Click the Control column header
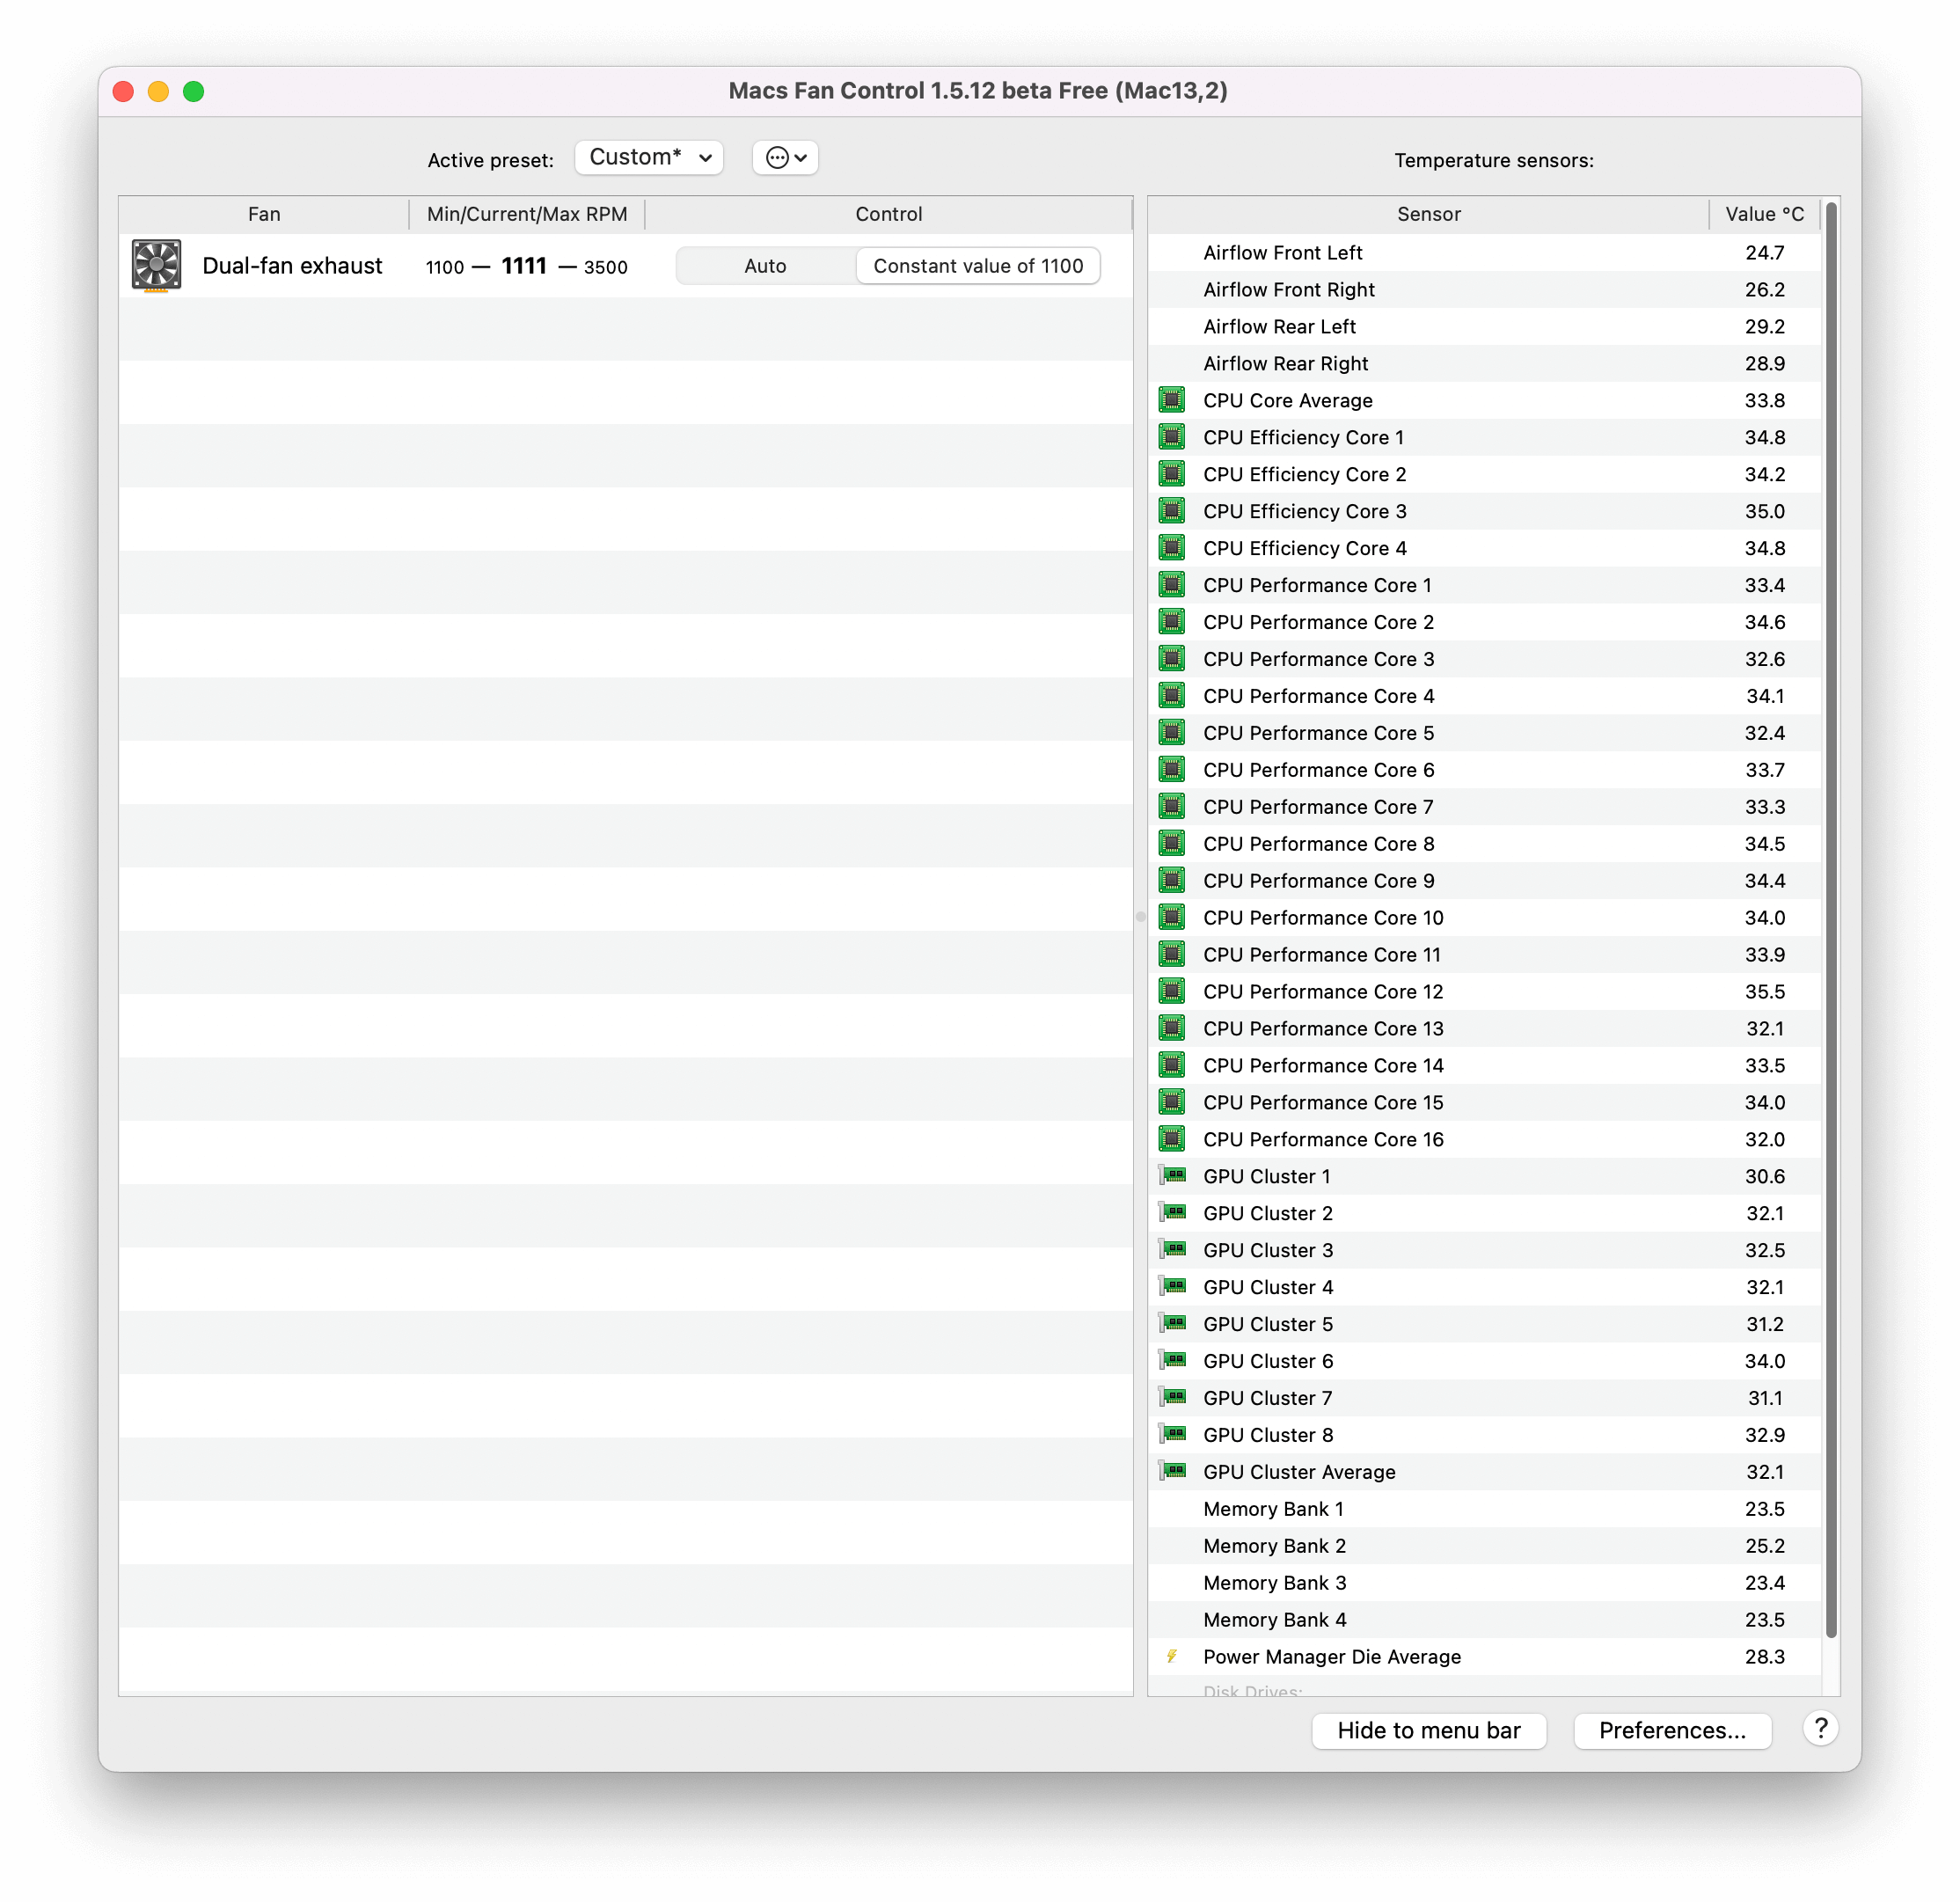Image resolution: width=1960 pixels, height=1902 pixels. 888,214
